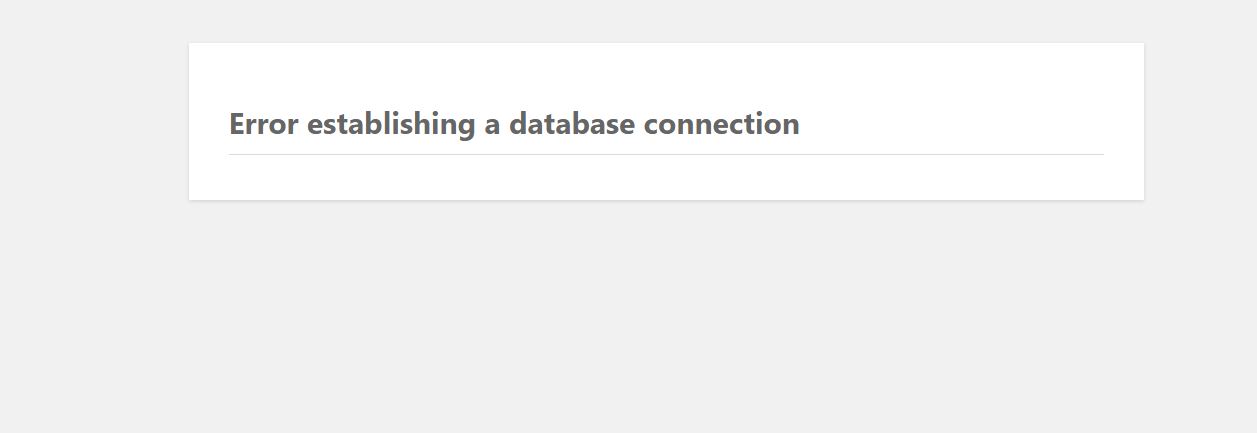Click the word "connection" in the heading
The image size is (1257, 433).
721,124
